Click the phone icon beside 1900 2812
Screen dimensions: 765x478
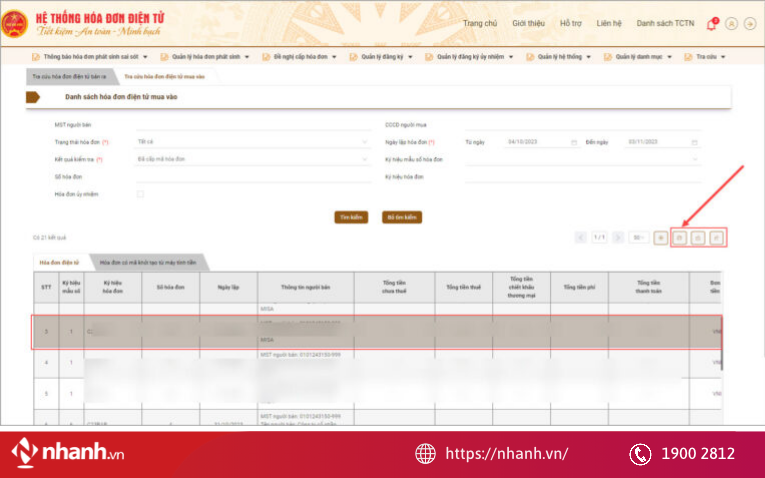pyautogui.click(x=640, y=454)
